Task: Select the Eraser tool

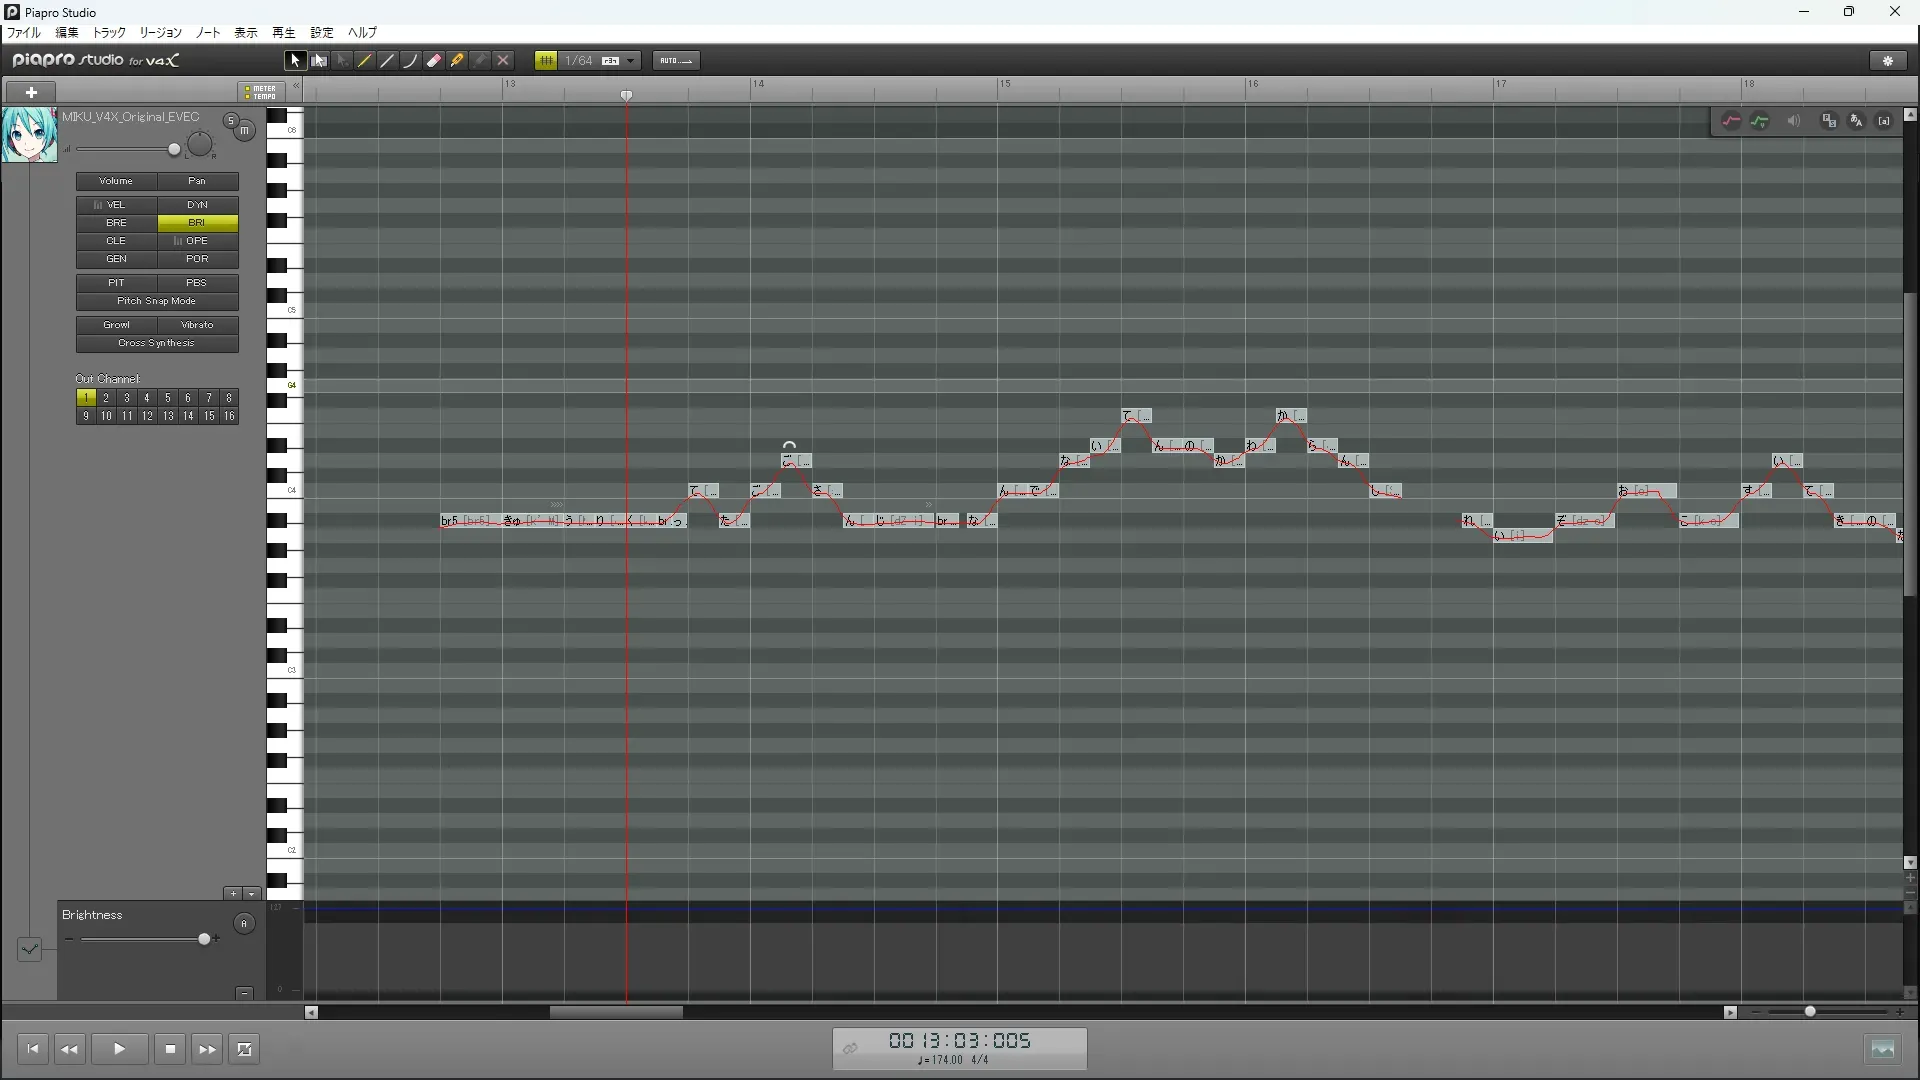Action: pos(434,61)
